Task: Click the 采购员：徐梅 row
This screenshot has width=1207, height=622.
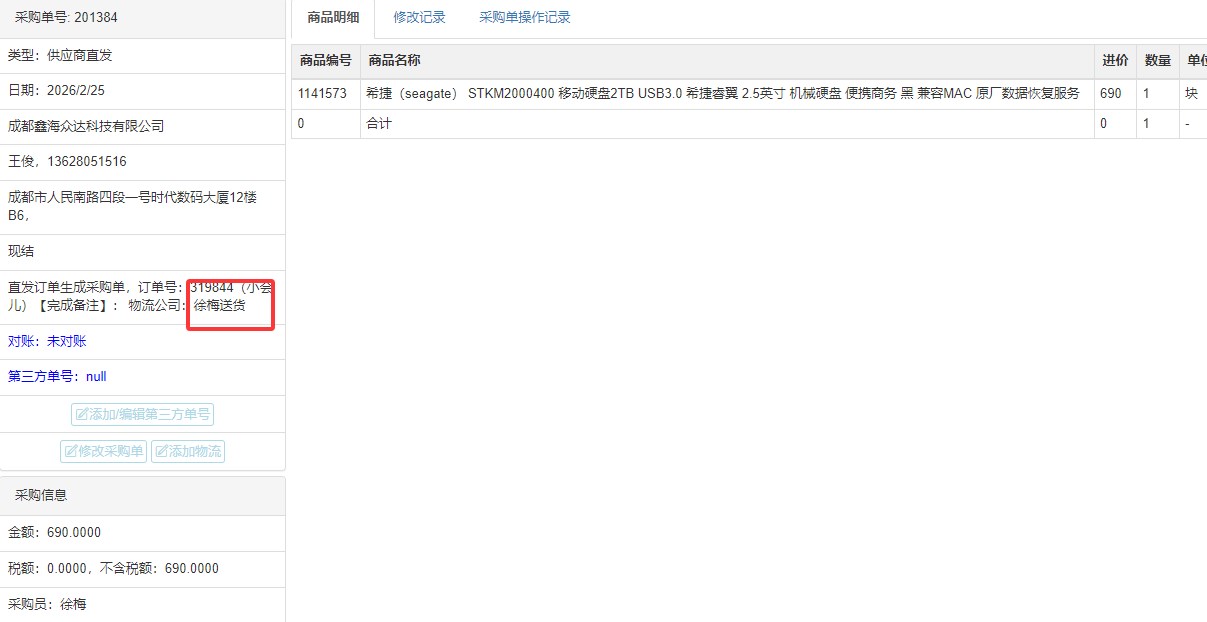Action: point(47,605)
